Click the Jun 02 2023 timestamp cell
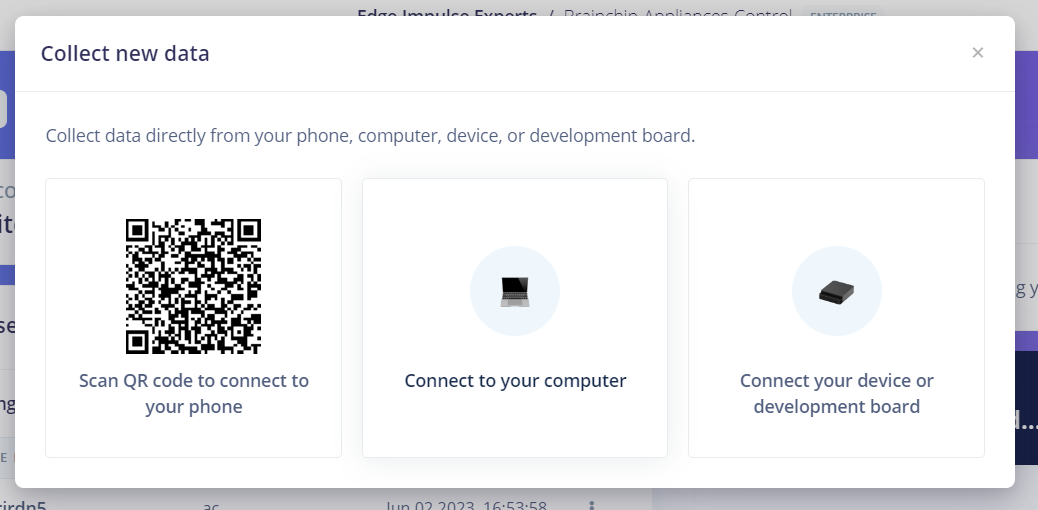This screenshot has height=510, width=1038. [x=466, y=506]
